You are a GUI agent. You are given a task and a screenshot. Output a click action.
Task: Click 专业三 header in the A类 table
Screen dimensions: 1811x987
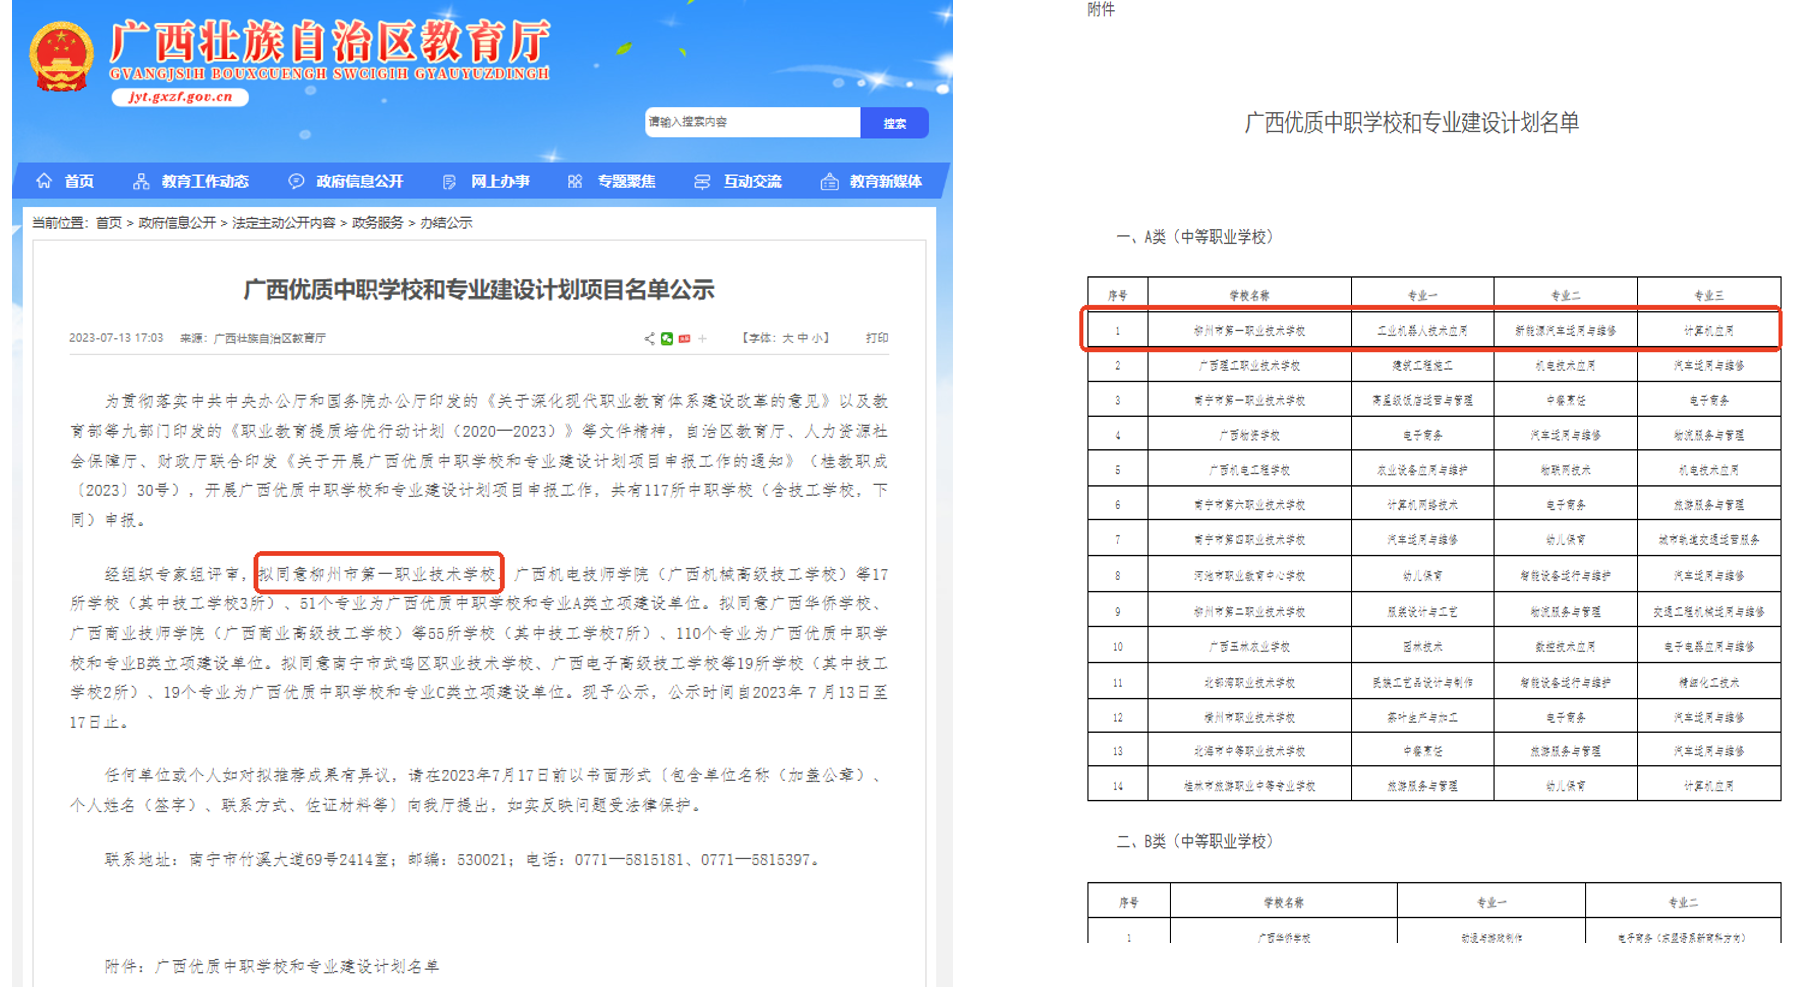[1708, 295]
